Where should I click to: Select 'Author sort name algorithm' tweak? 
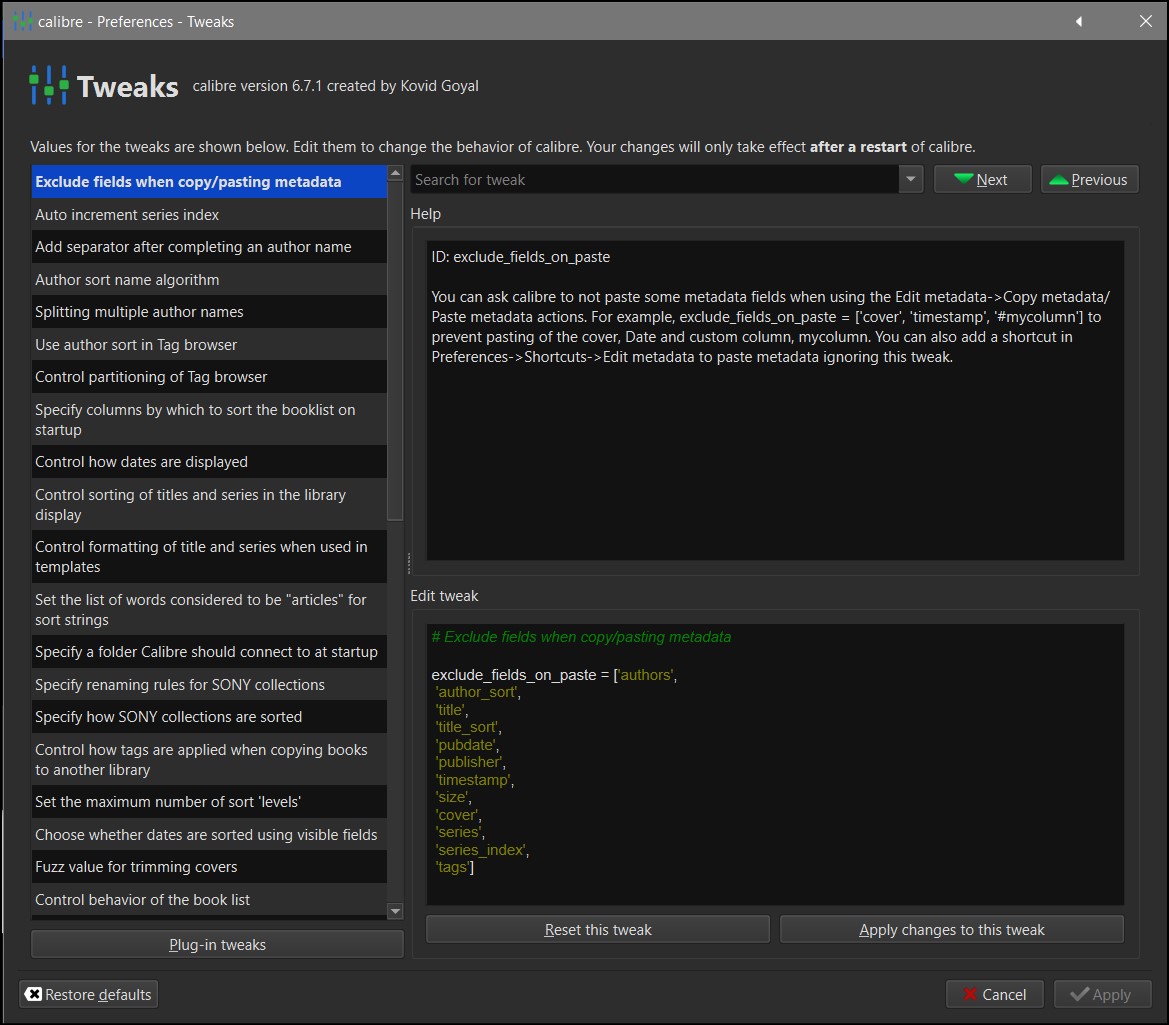coord(209,280)
